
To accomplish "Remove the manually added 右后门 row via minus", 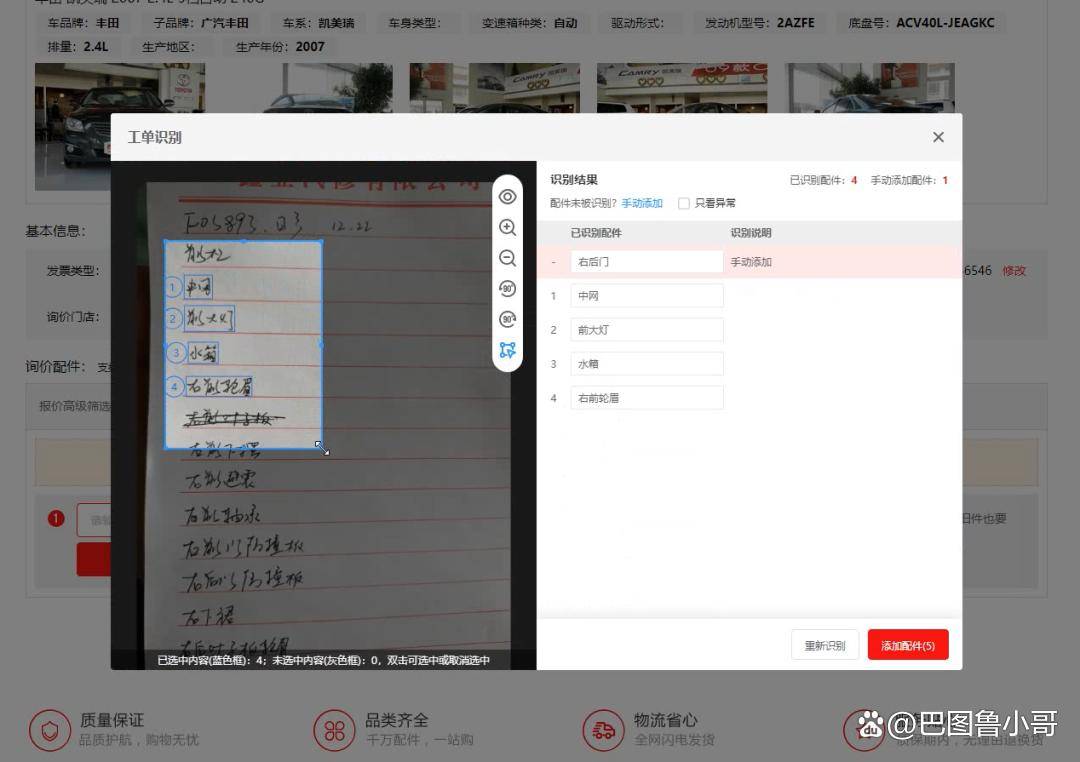I will coord(553,262).
